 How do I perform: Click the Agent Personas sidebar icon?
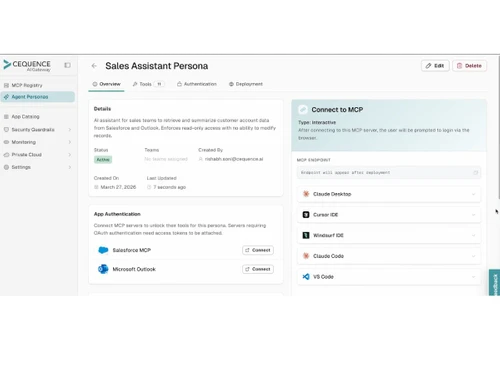[6, 97]
